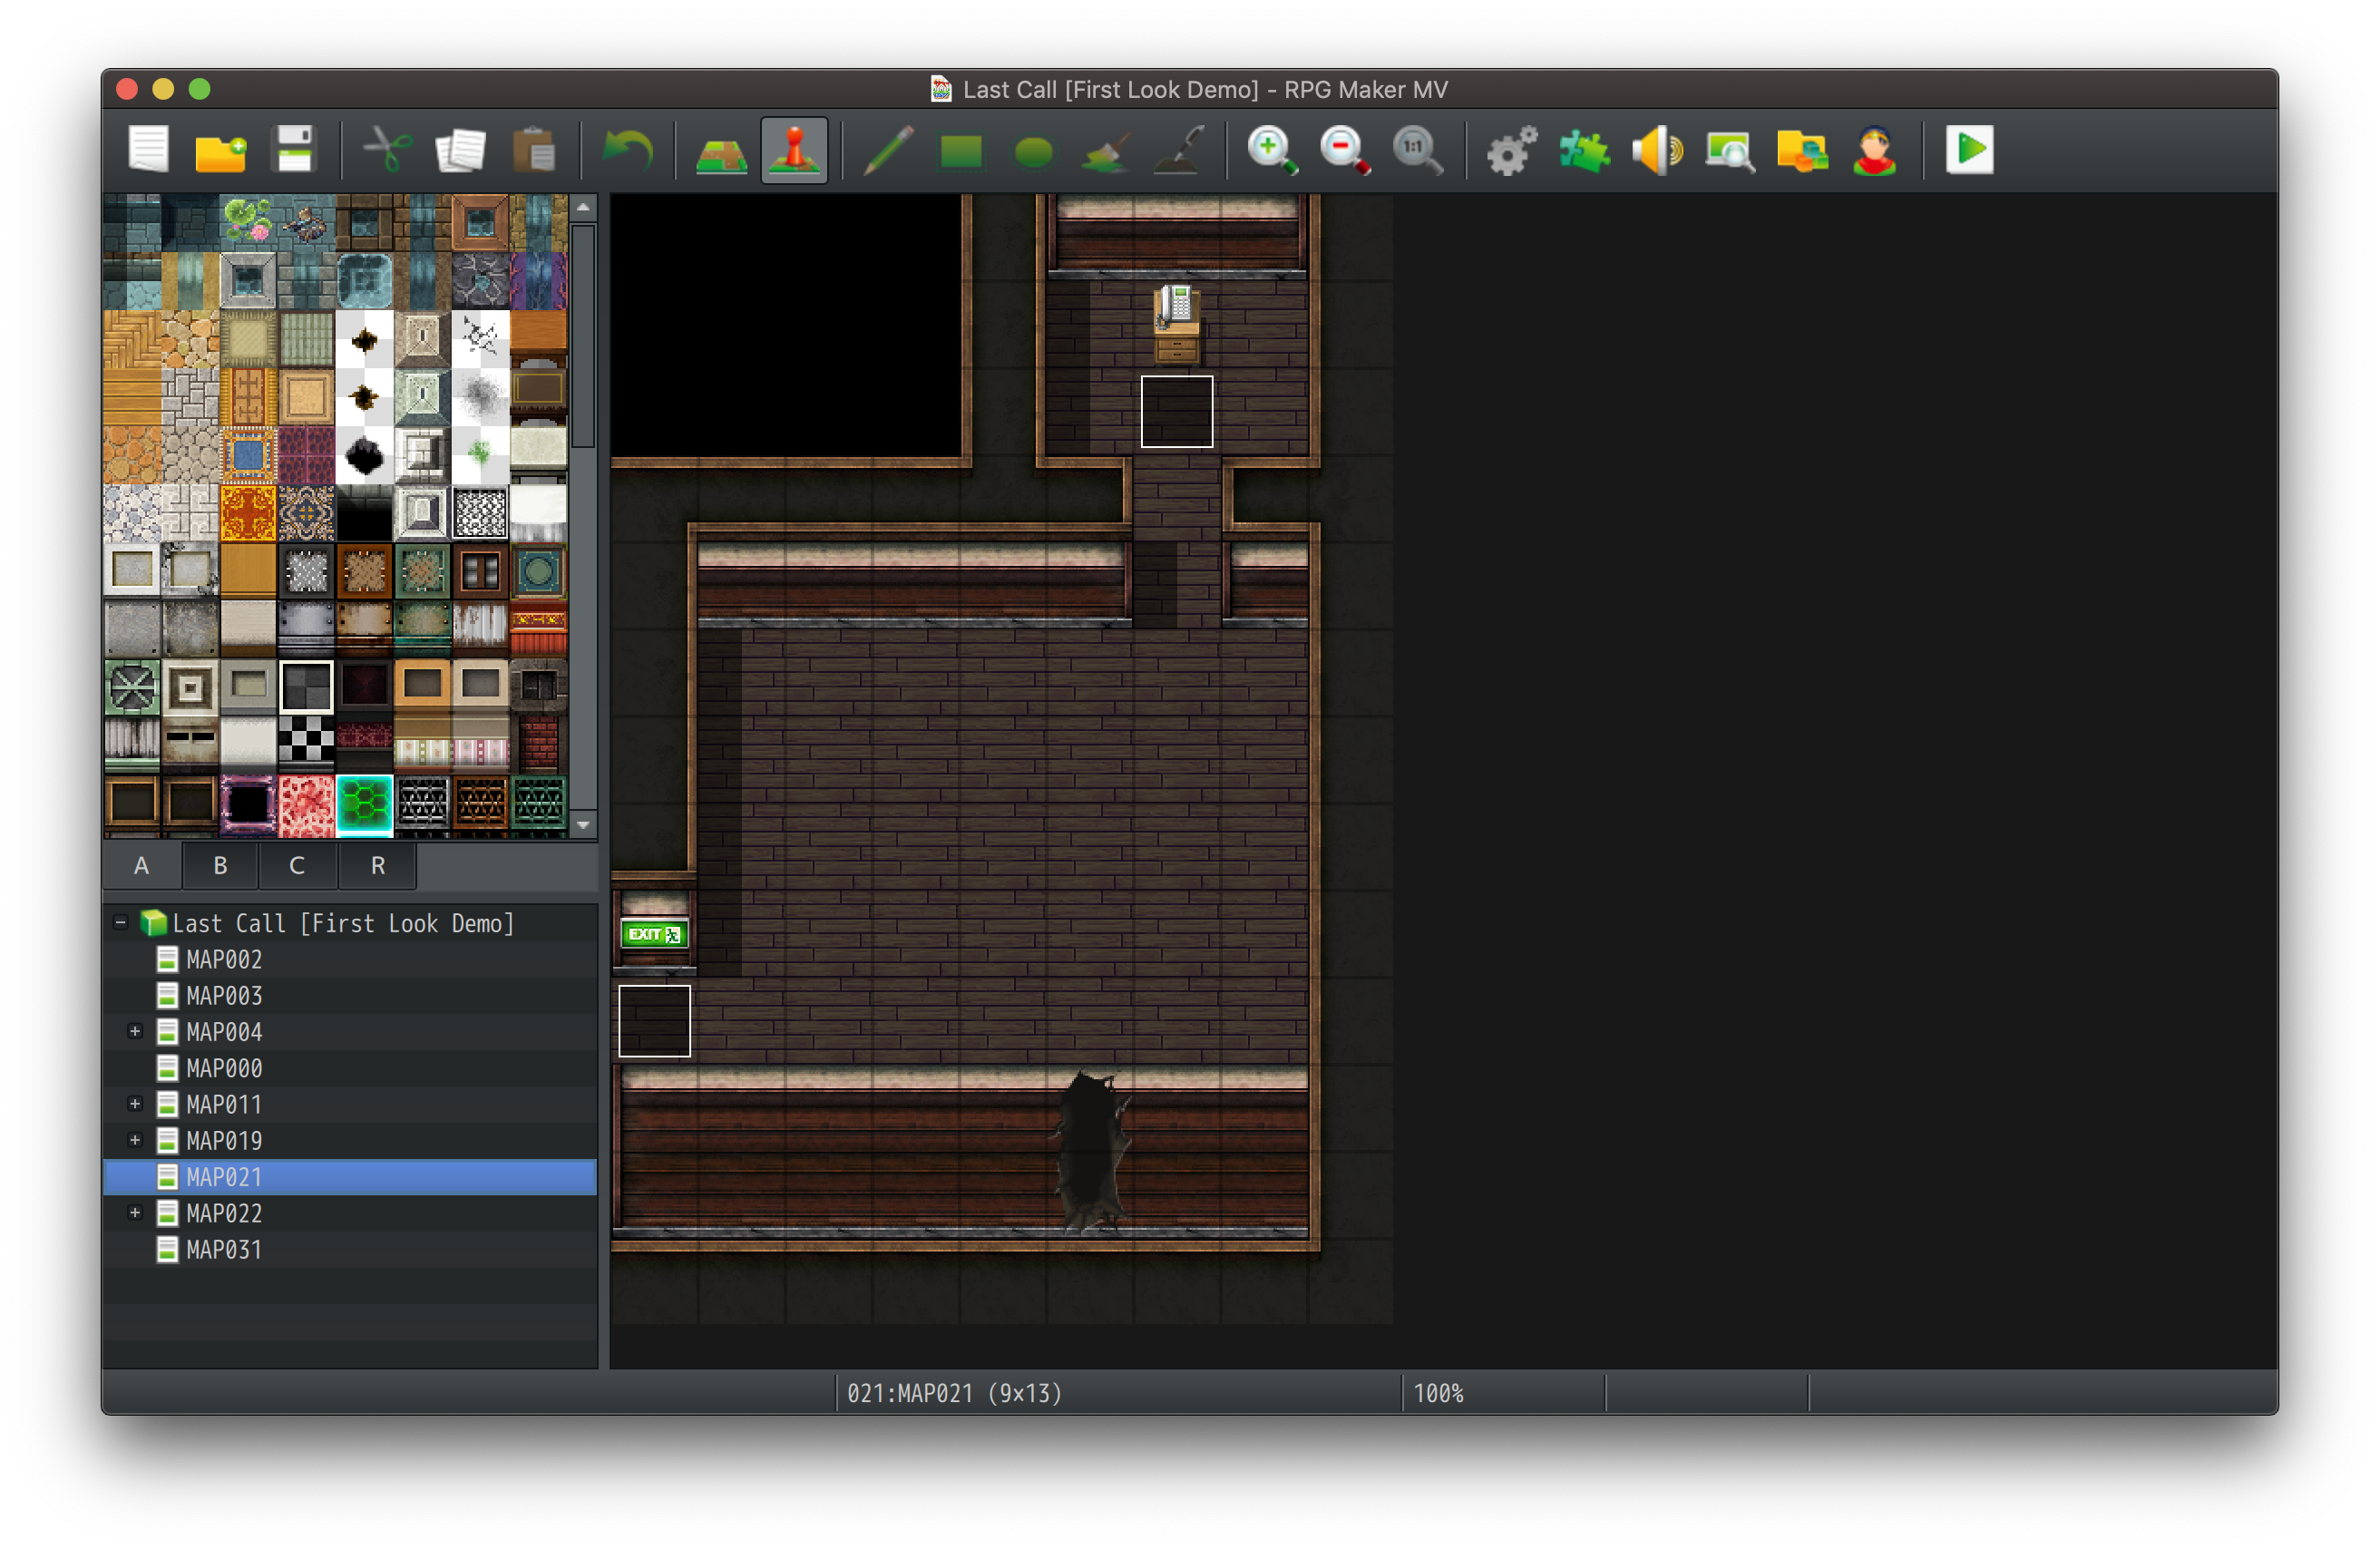Click the Copy icon
The height and width of the screenshot is (1549, 2380).
tap(461, 150)
